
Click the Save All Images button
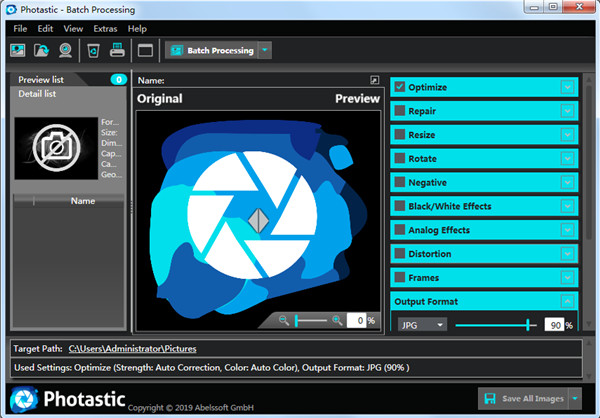[523, 399]
